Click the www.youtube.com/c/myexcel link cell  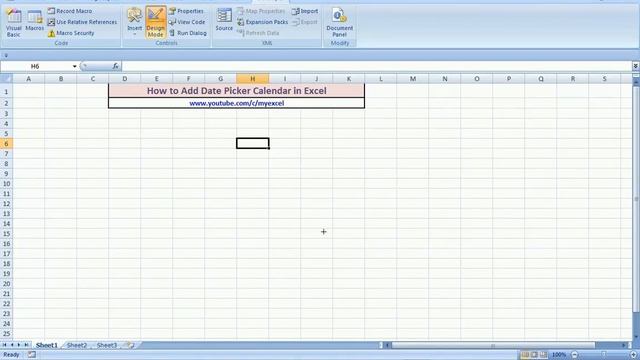236,103
